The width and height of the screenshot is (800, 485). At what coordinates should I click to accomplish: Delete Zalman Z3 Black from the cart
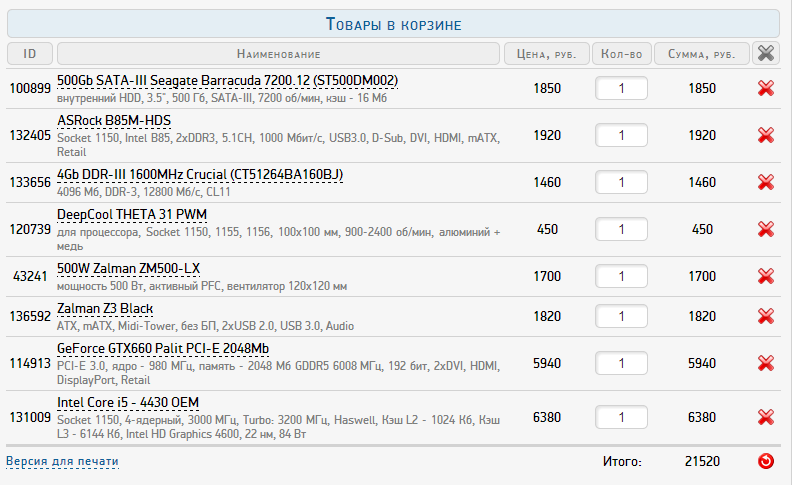(x=766, y=316)
